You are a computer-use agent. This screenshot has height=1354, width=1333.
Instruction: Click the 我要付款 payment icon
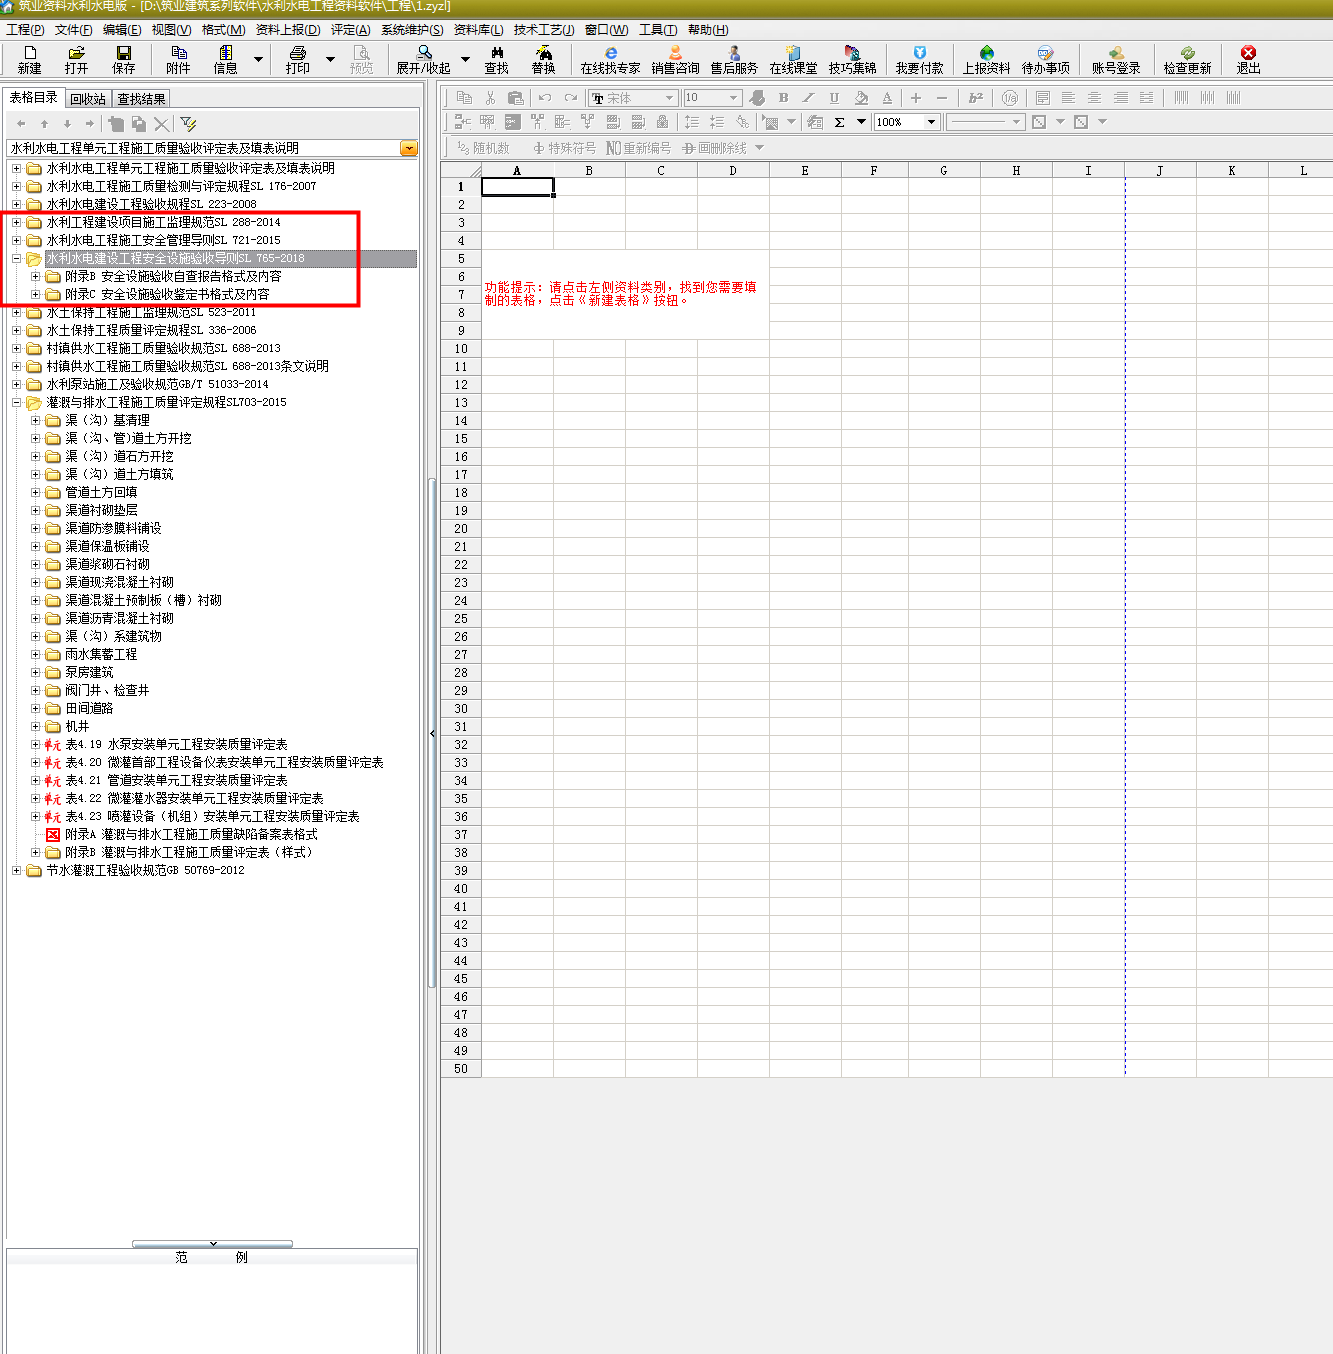919,60
